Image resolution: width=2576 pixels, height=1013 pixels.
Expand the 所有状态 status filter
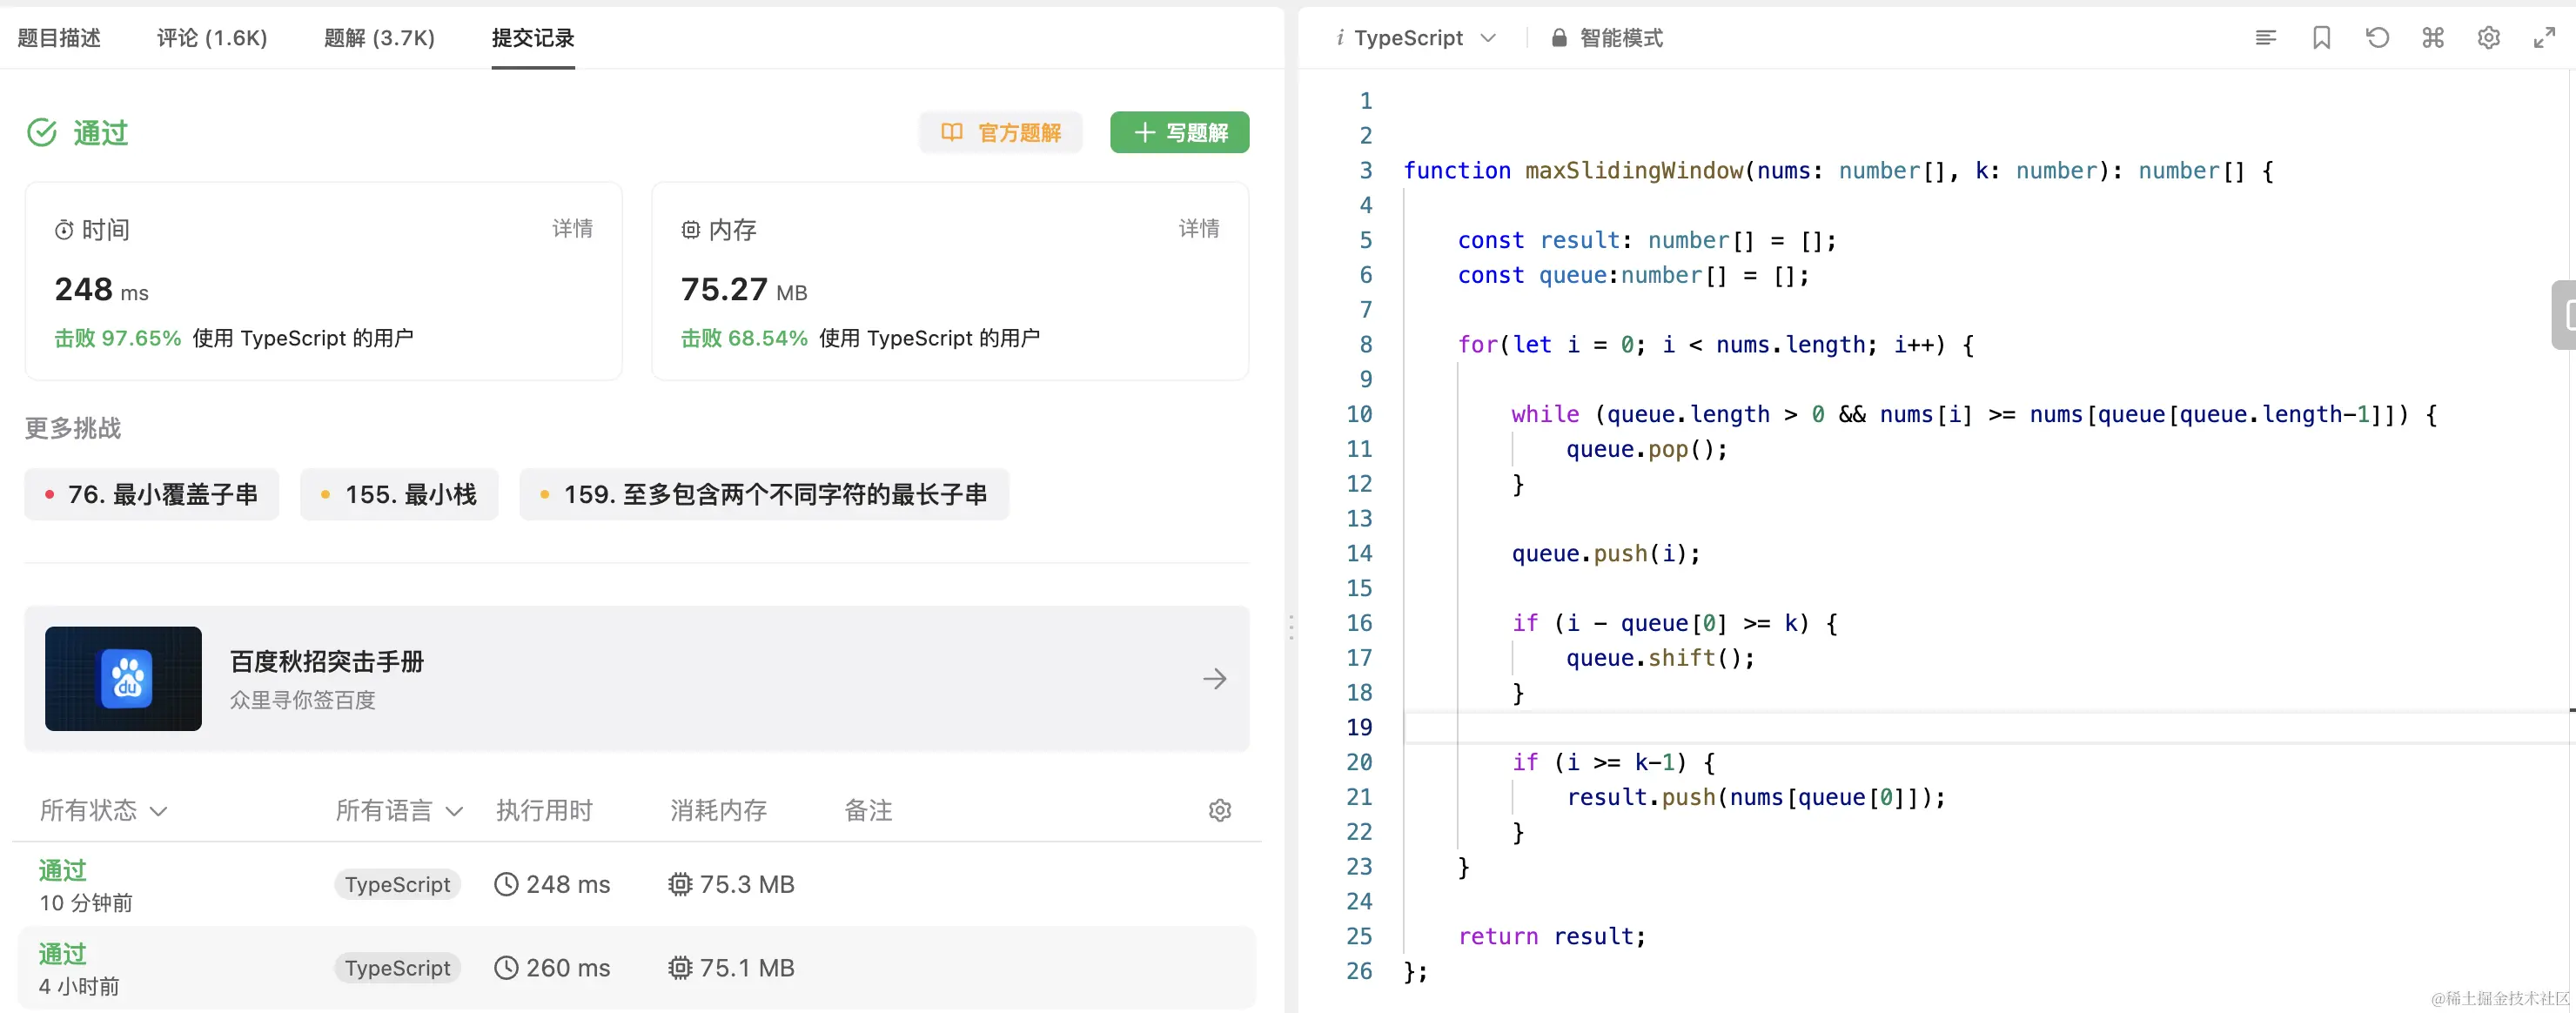tap(103, 810)
